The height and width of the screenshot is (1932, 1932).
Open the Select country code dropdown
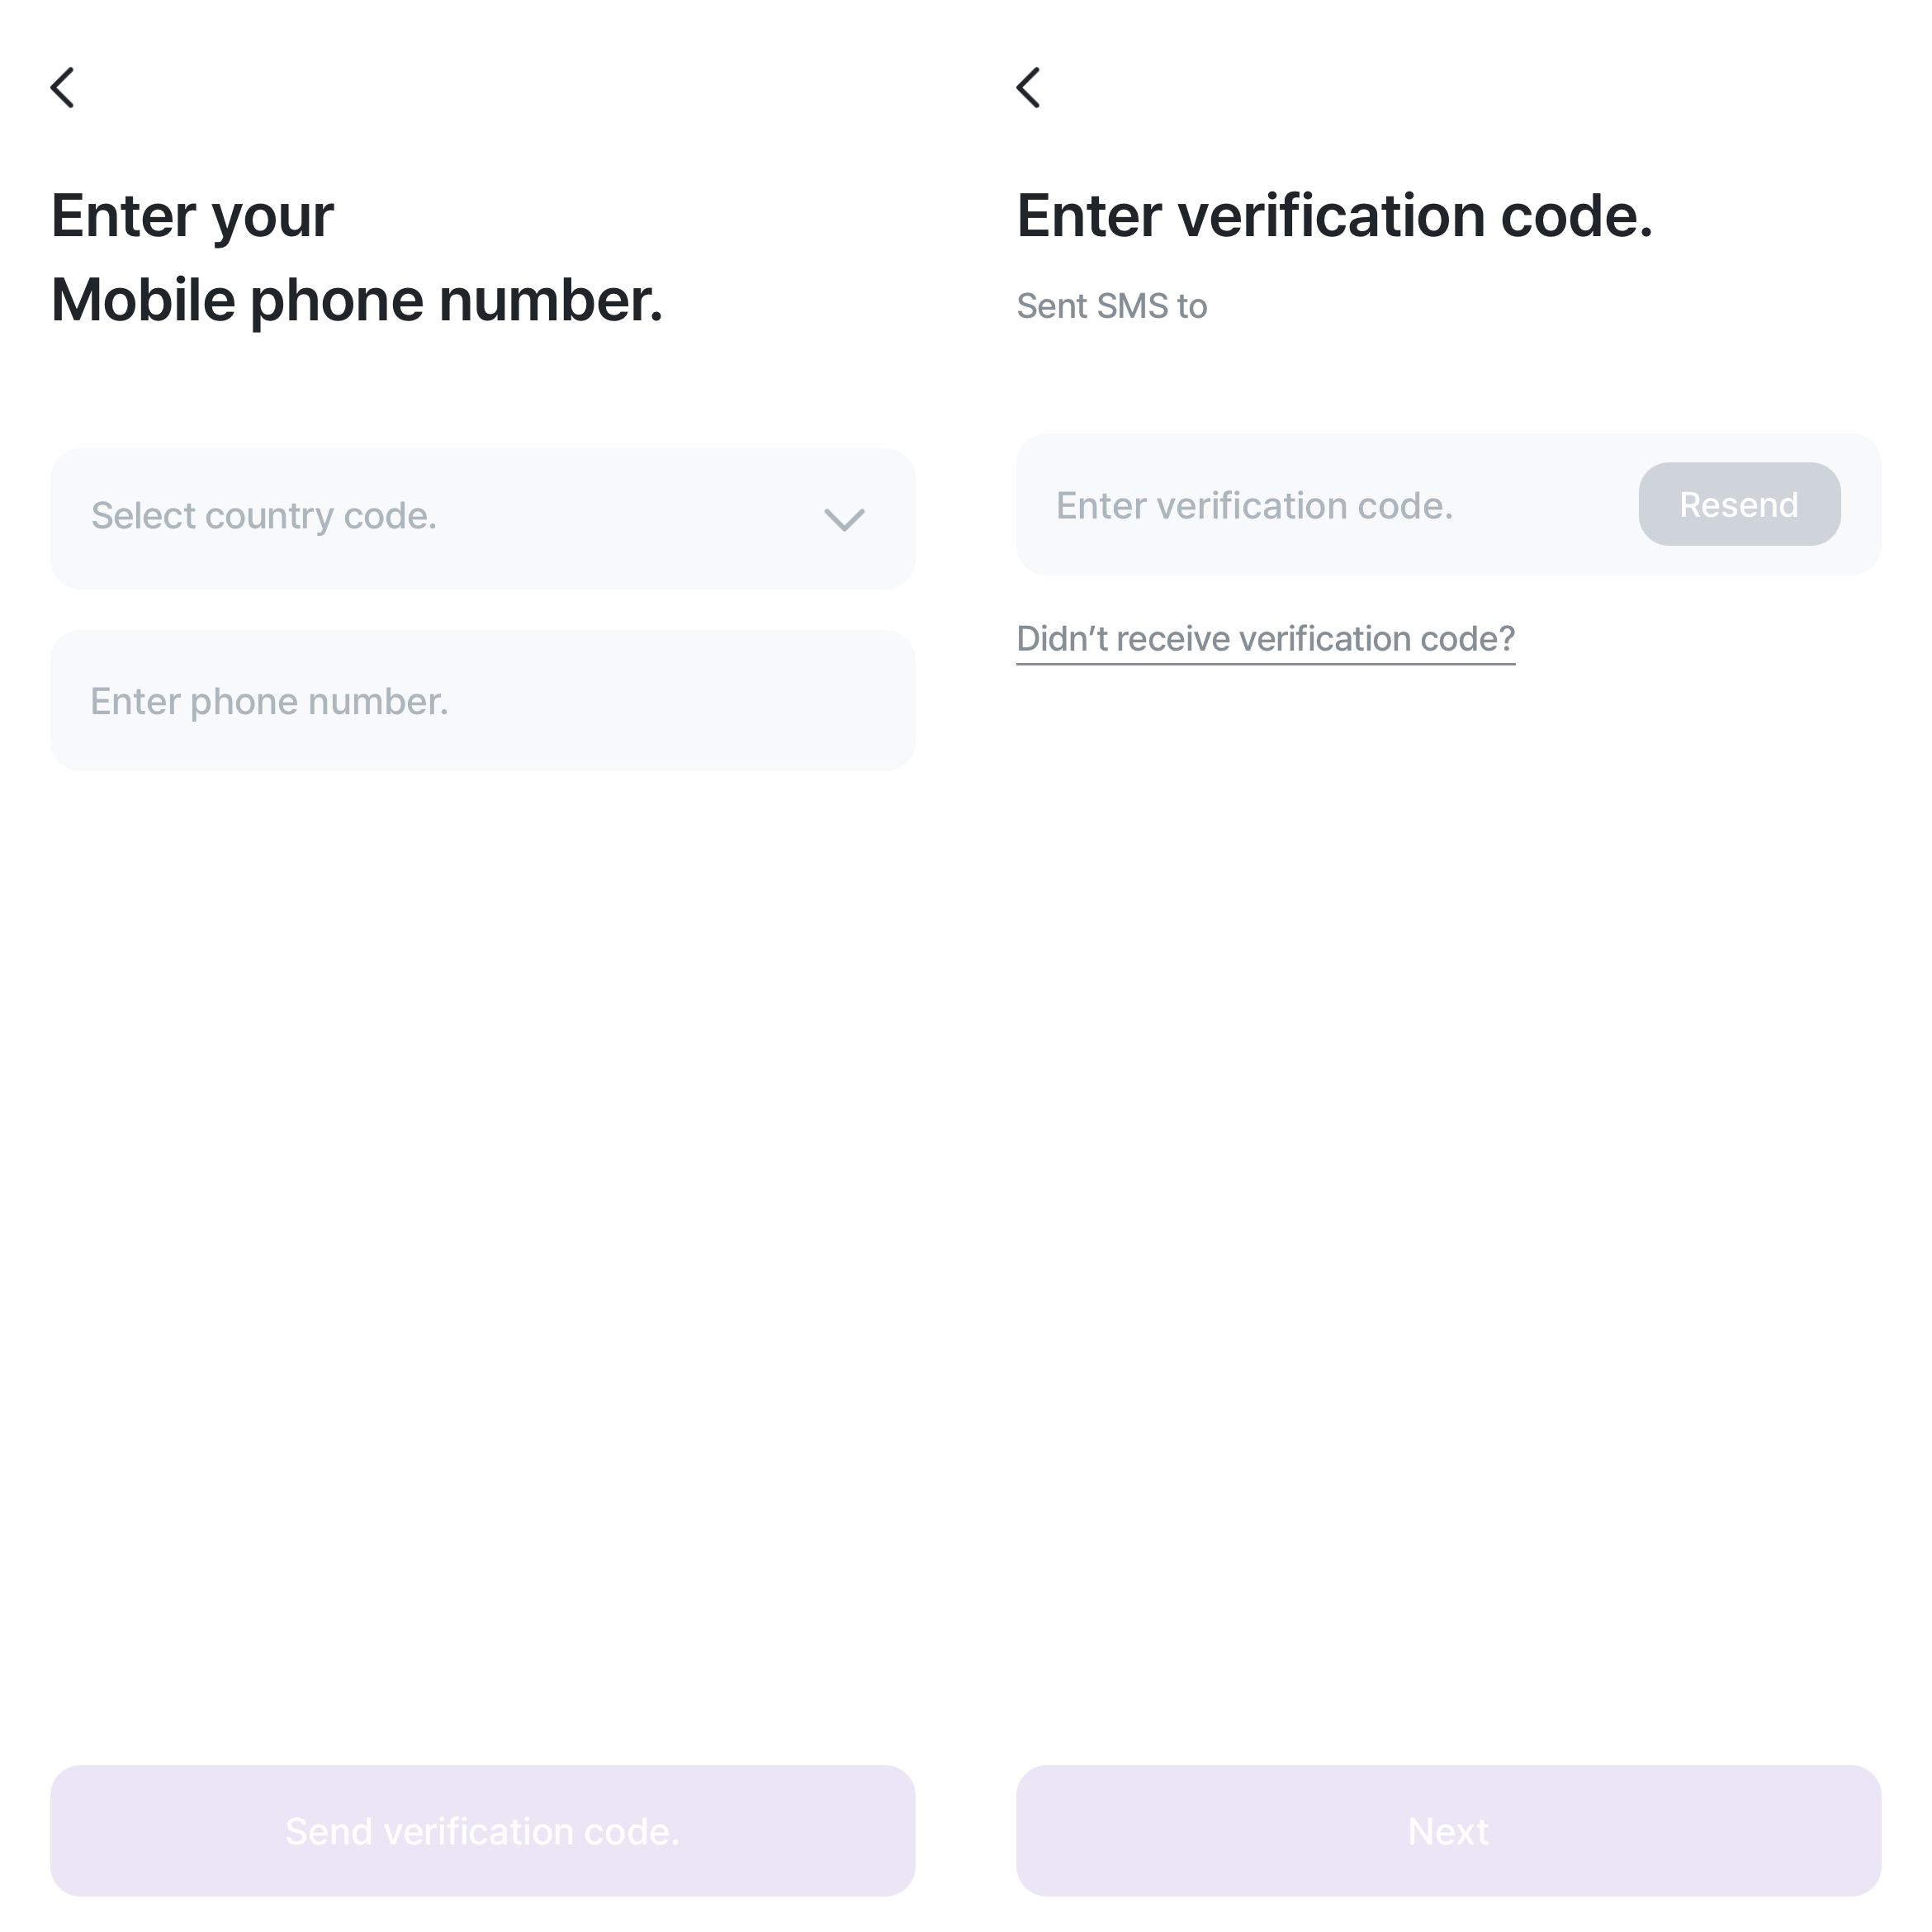(482, 518)
